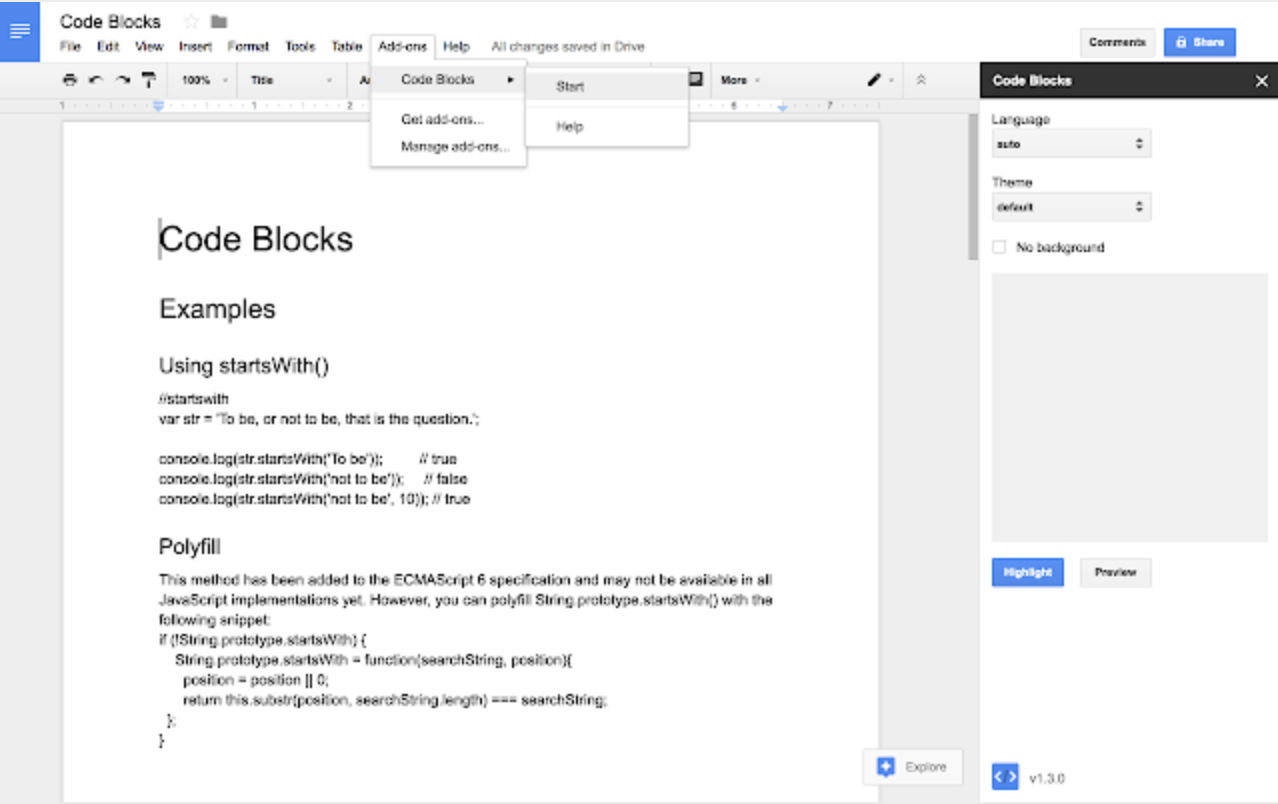Open the Insert menu

[x=195, y=46]
